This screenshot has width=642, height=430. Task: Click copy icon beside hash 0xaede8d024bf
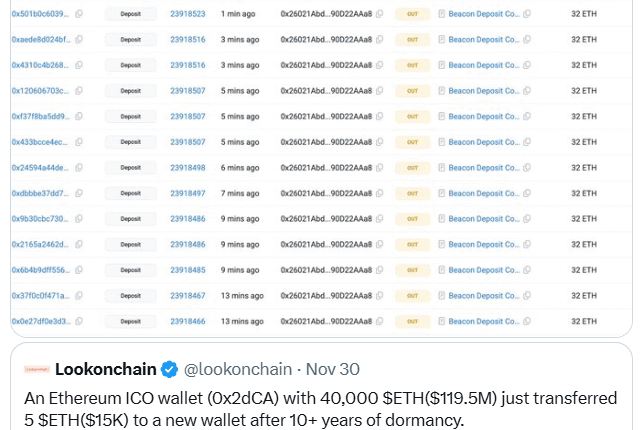[79, 41]
